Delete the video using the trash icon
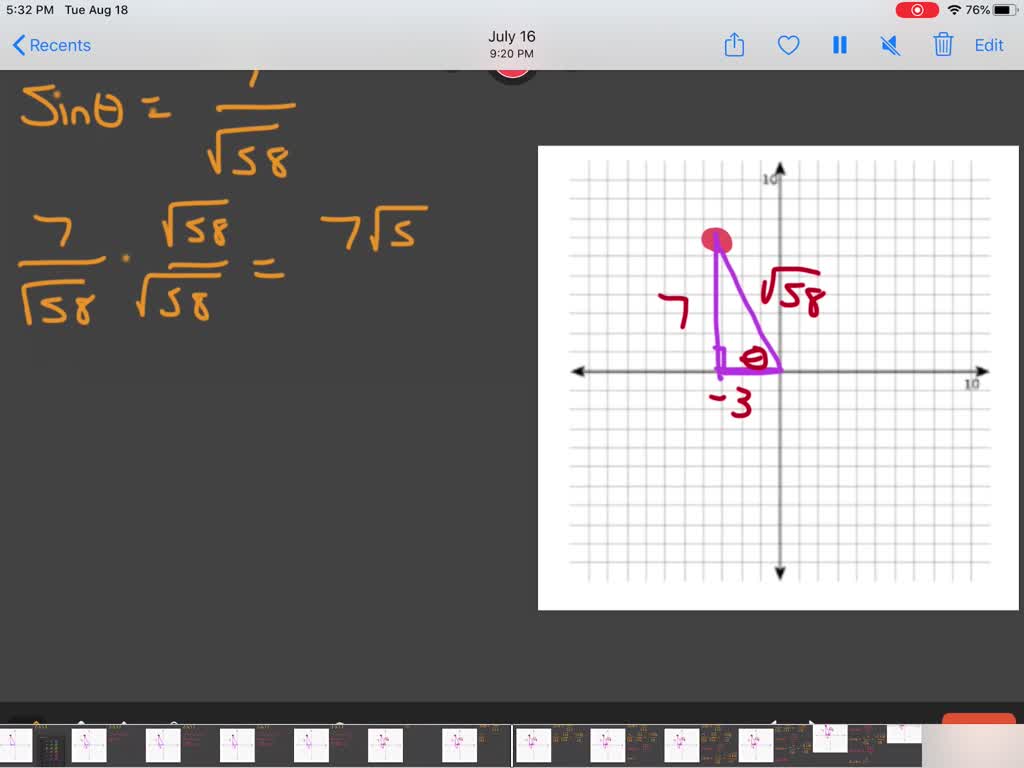1024x768 pixels. (942, 45)
